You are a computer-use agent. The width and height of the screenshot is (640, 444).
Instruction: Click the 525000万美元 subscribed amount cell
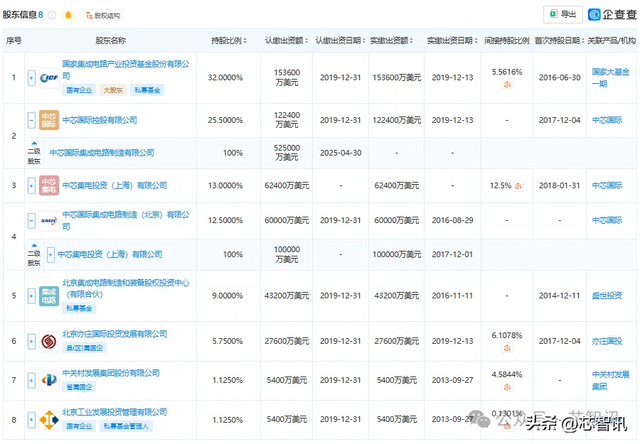[287, 153]
